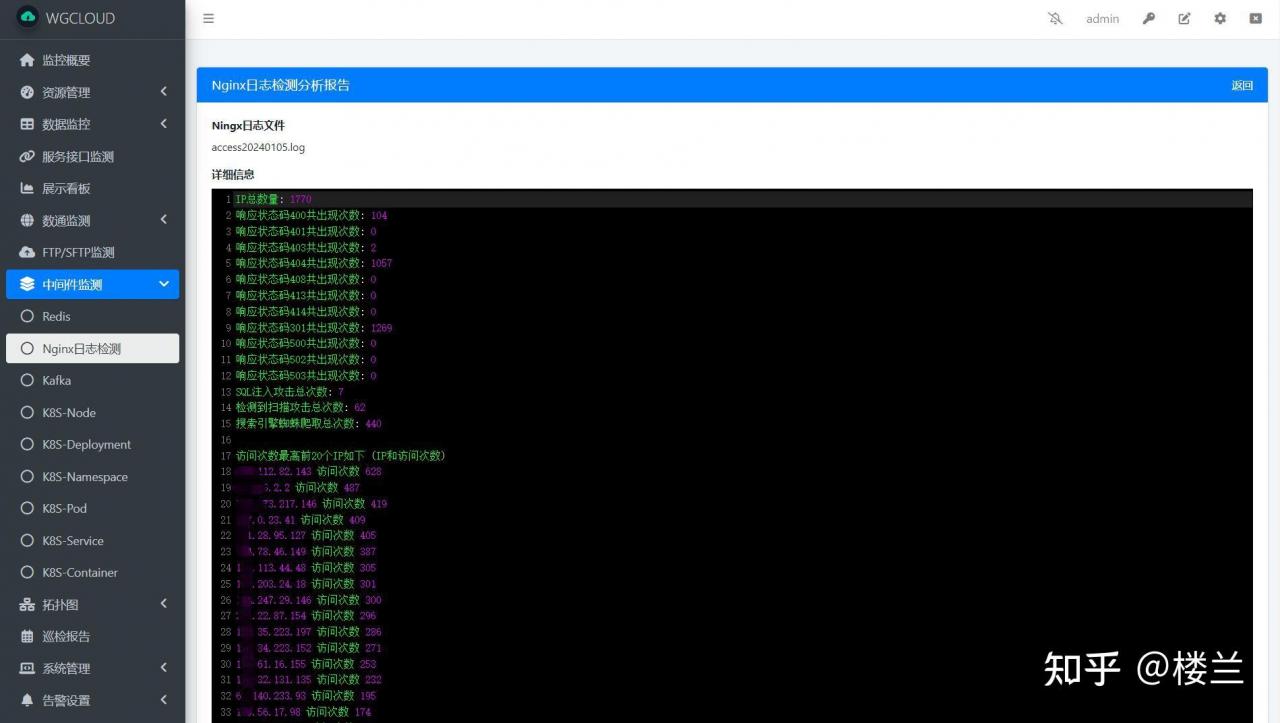Open the FTP/SFTP监测 menu item
Viewport: 1280px width, 723px height.
(92, 252)
